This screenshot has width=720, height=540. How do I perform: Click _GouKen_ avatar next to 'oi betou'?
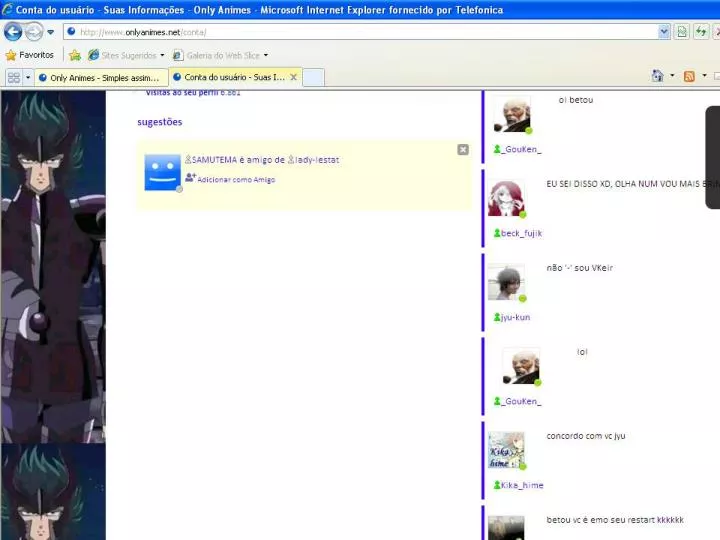[512, 114]
